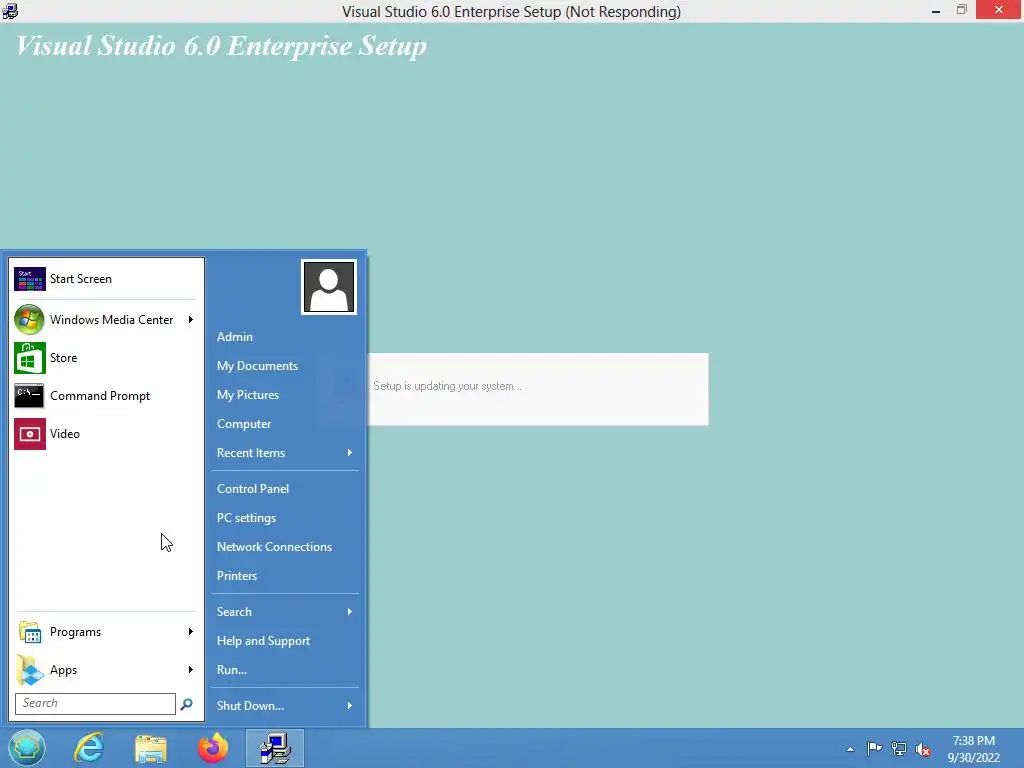Open the Start Screen tile icon

[29, 279]
